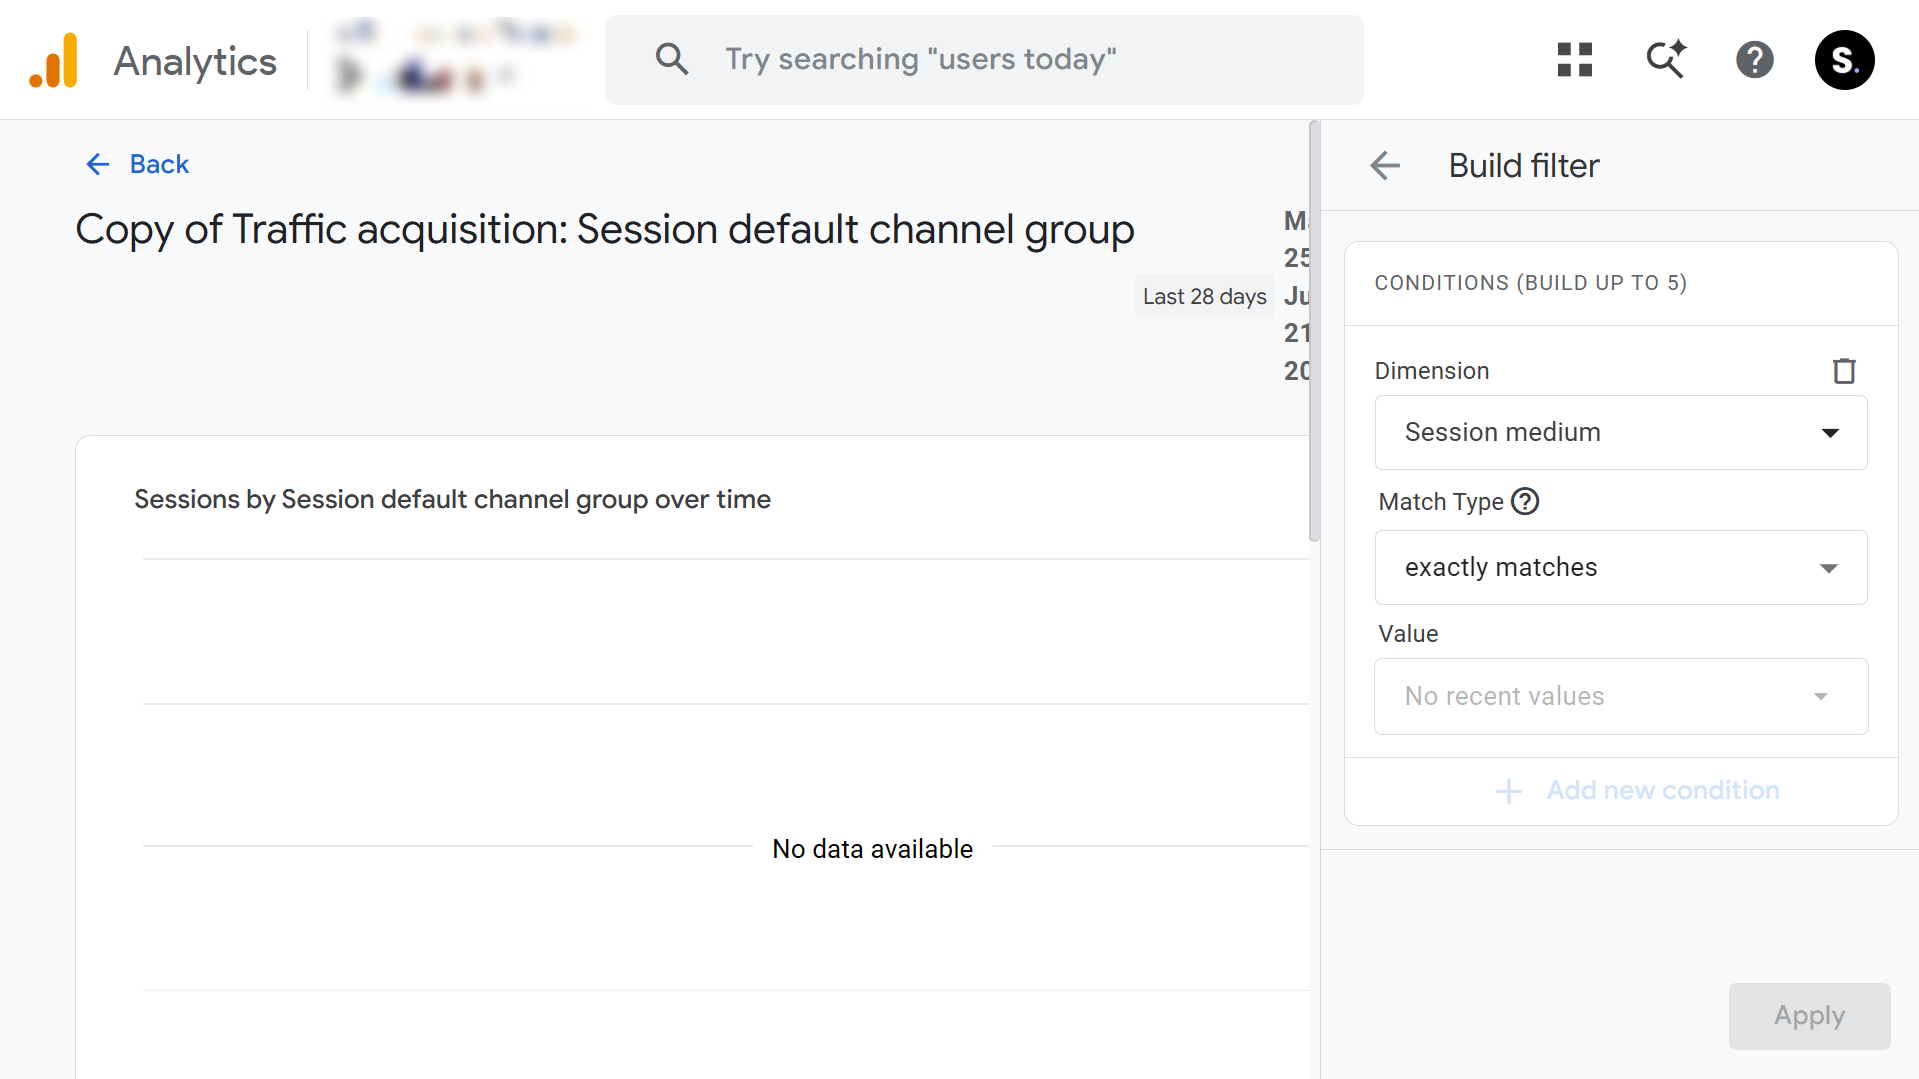Open the No recent values dropdown
Image resolution: width=1919 pixels, height=1079 pixels.
pyautogui.click(x=1621, y=696)
